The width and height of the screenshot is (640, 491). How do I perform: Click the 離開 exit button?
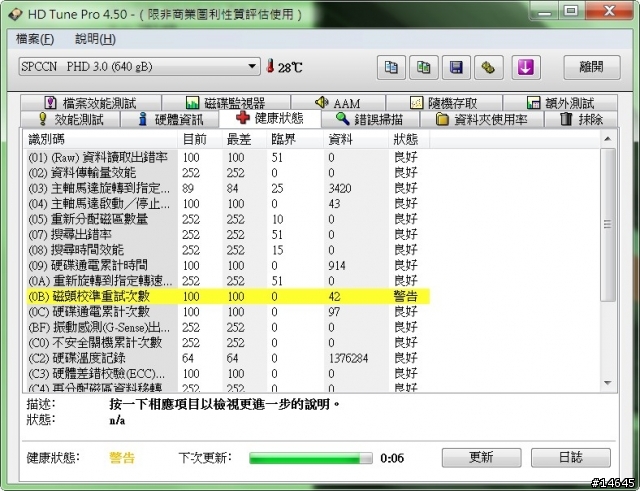pos(592,67)
